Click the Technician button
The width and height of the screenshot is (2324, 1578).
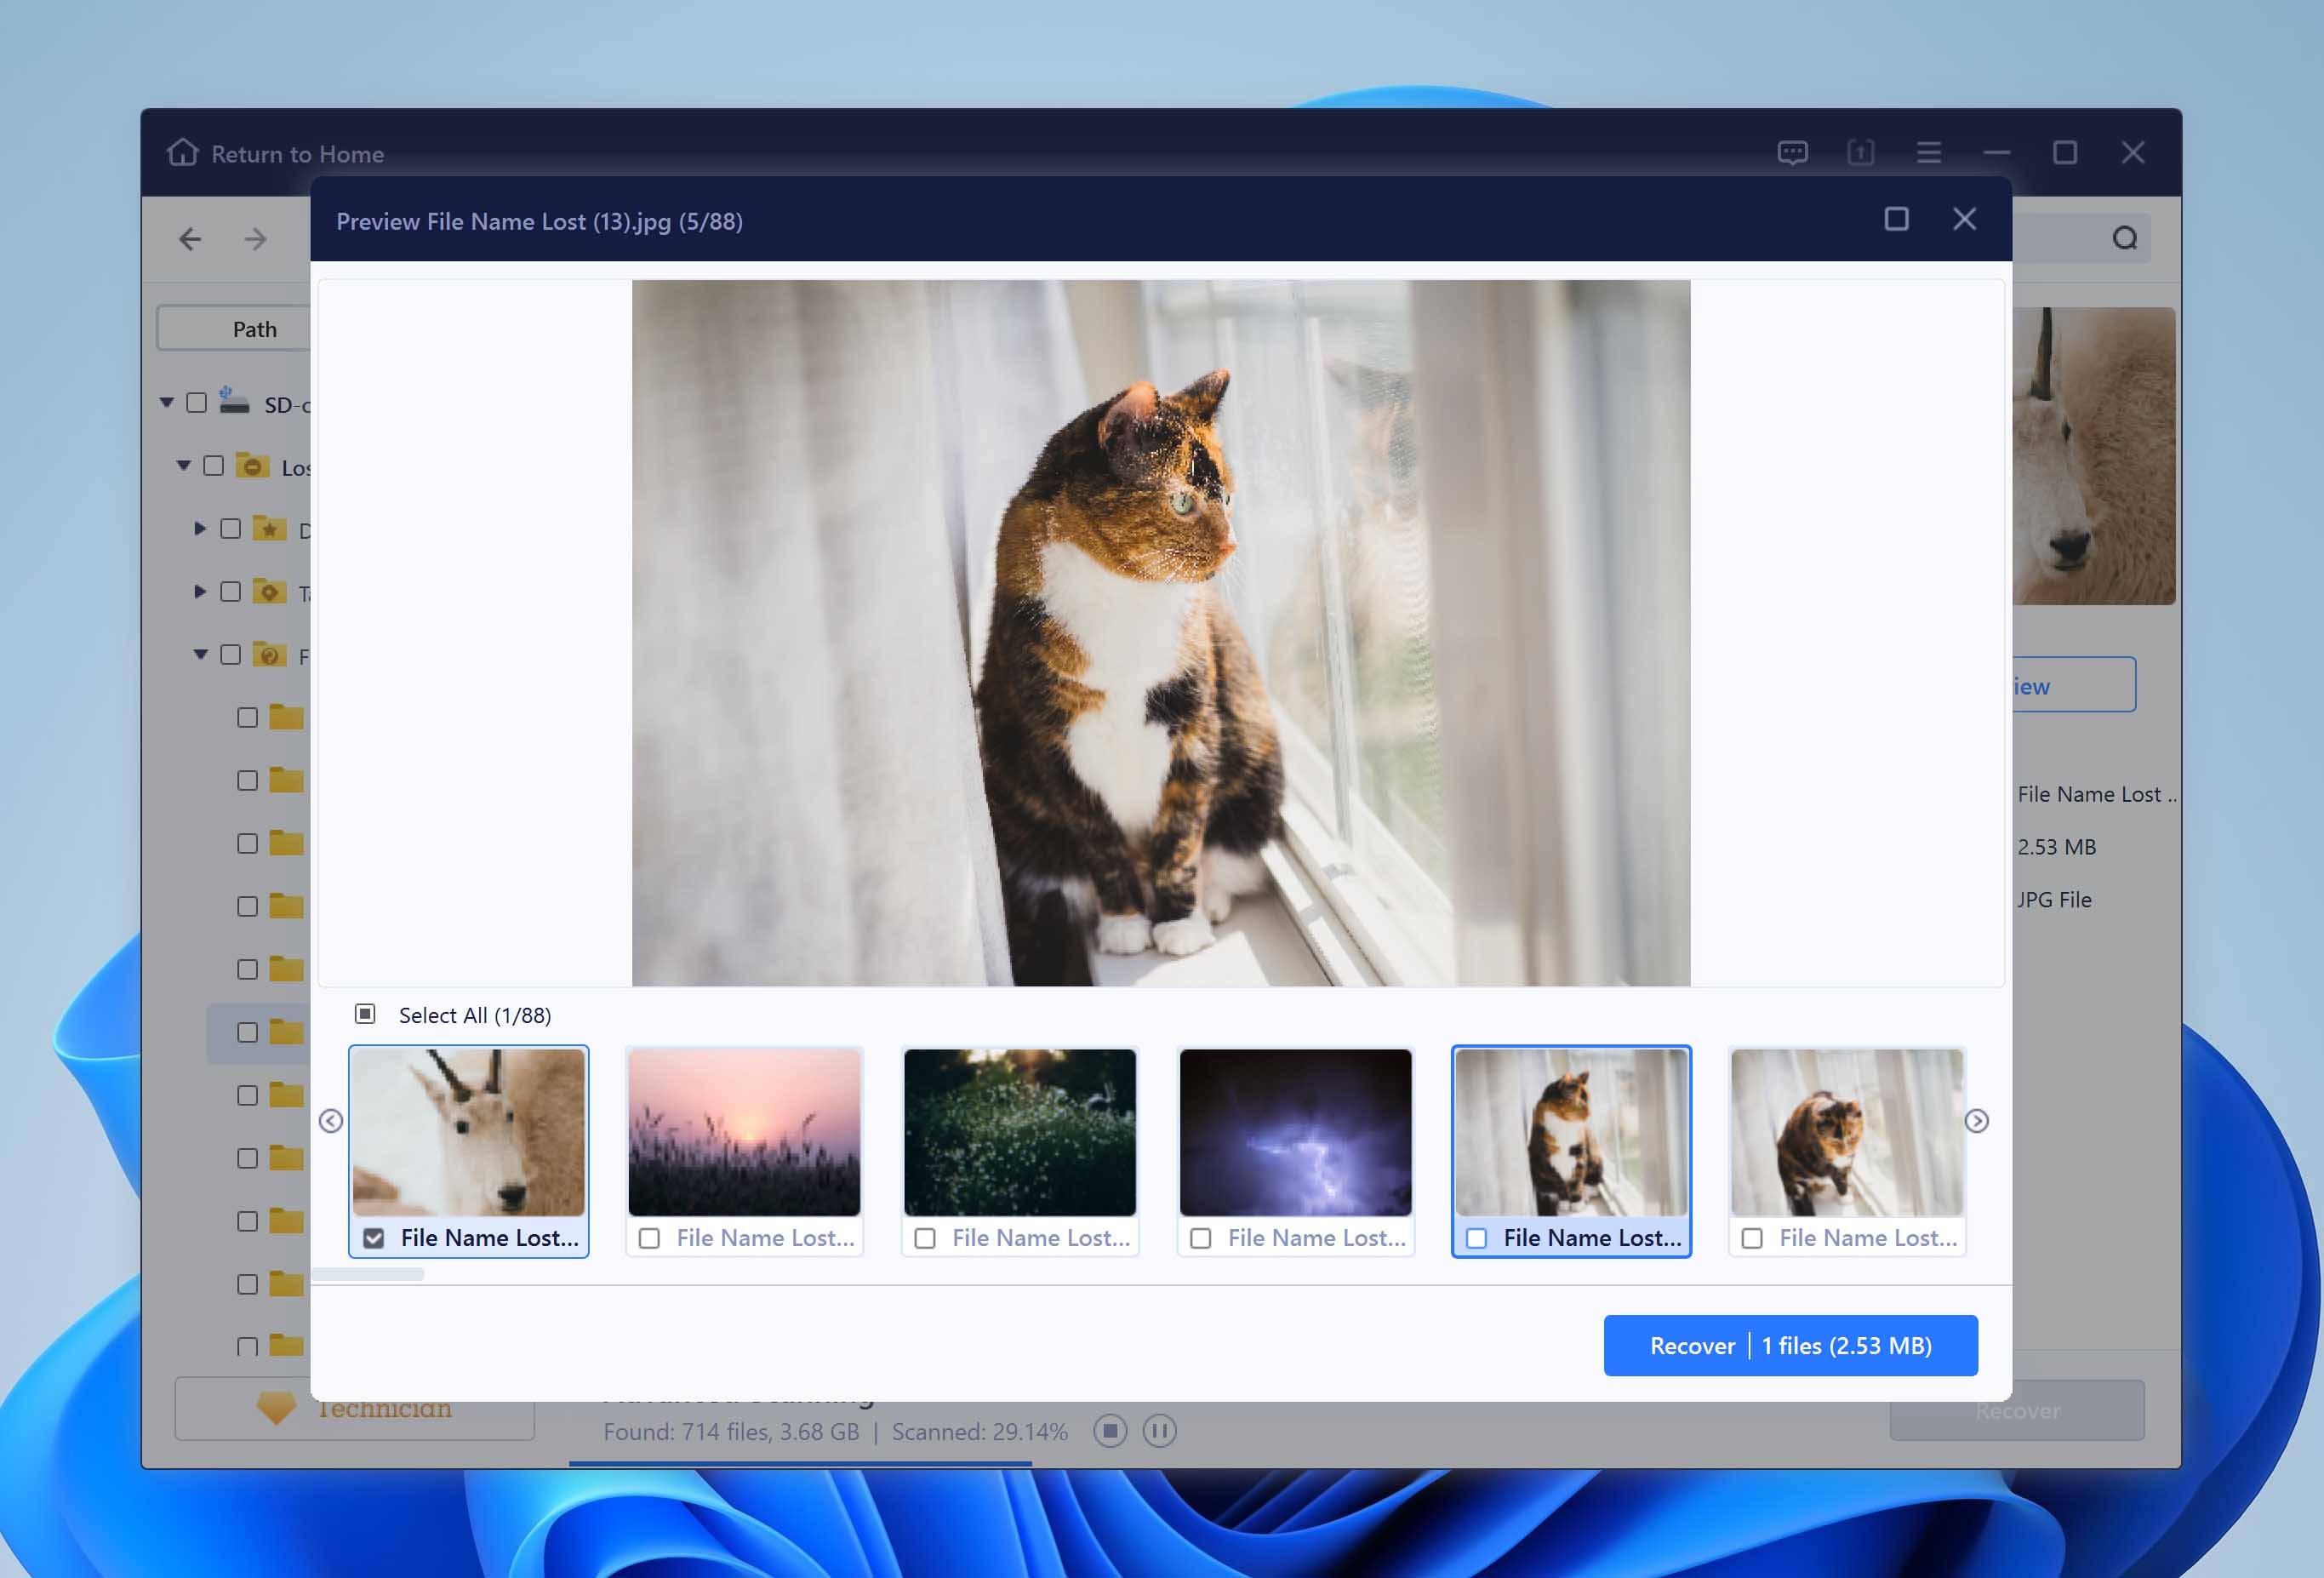click(x=355, y=1409)
